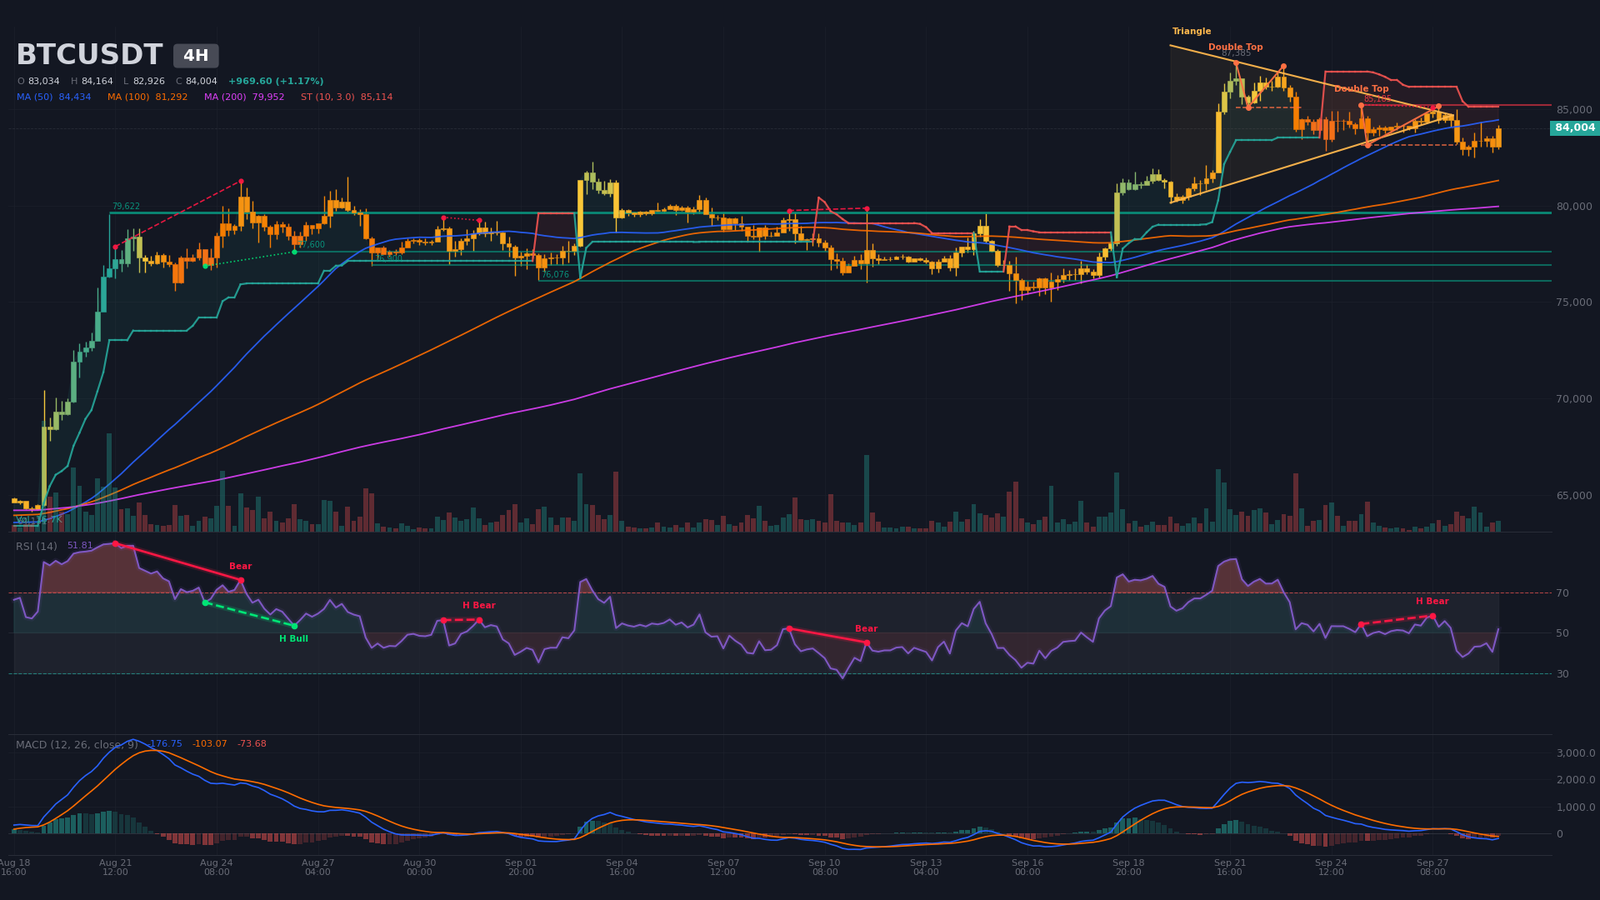
Task: Click the H Bull divergence label
Action: point(293,639)
